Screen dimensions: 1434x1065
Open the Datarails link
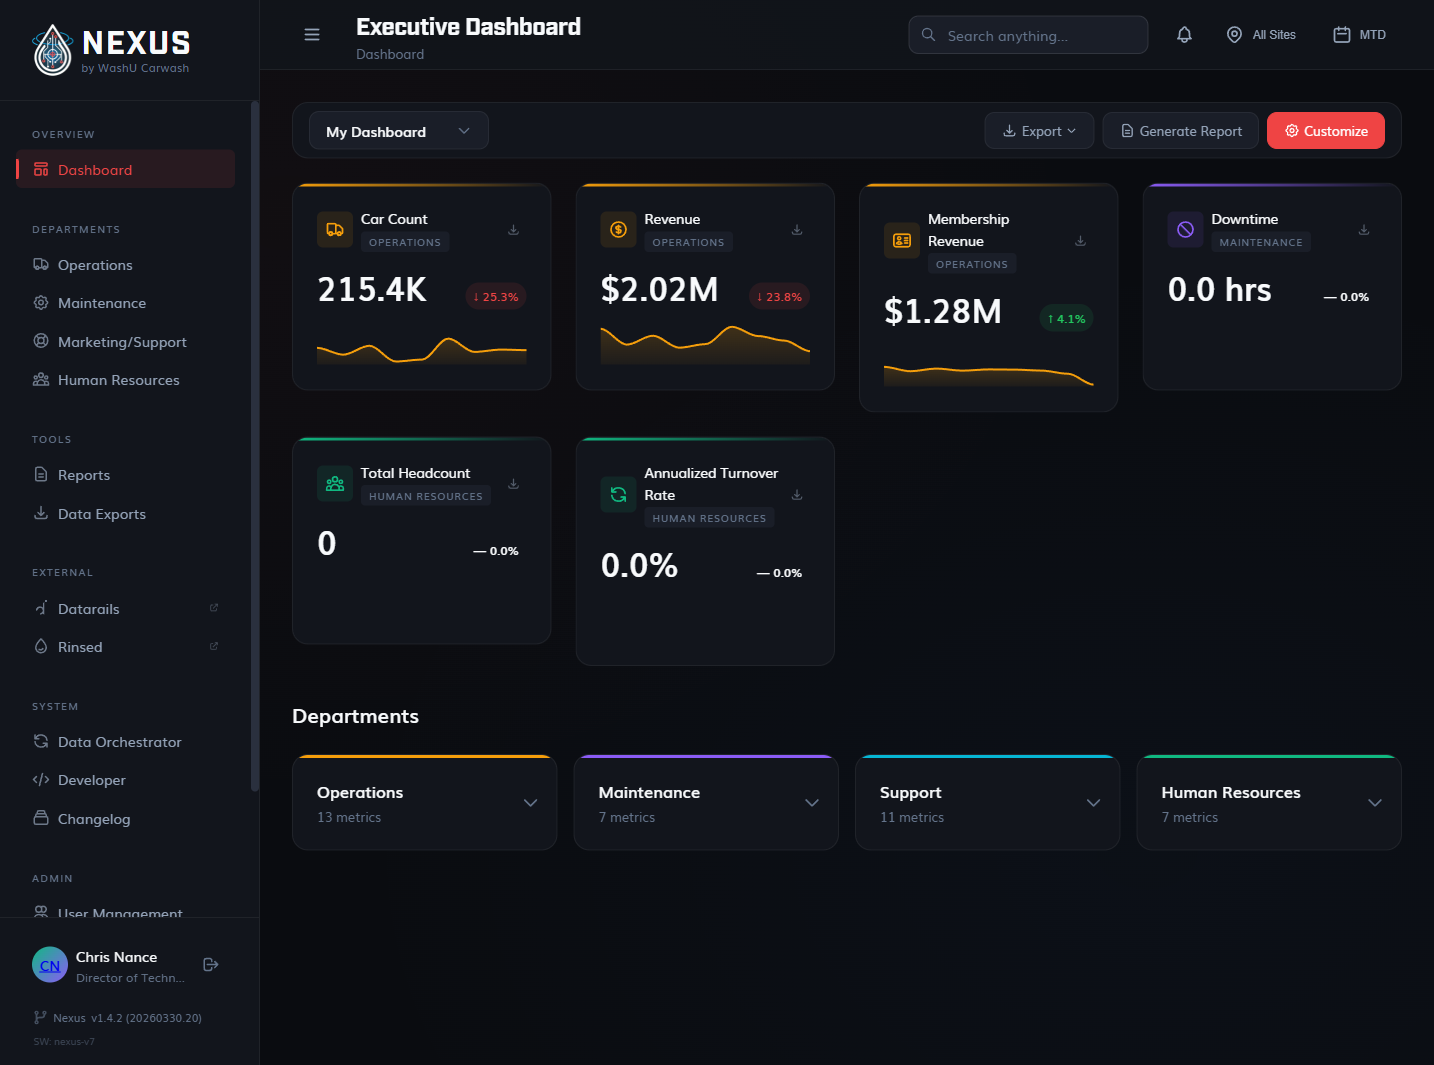pyautogui.click(x=126, y=608)
